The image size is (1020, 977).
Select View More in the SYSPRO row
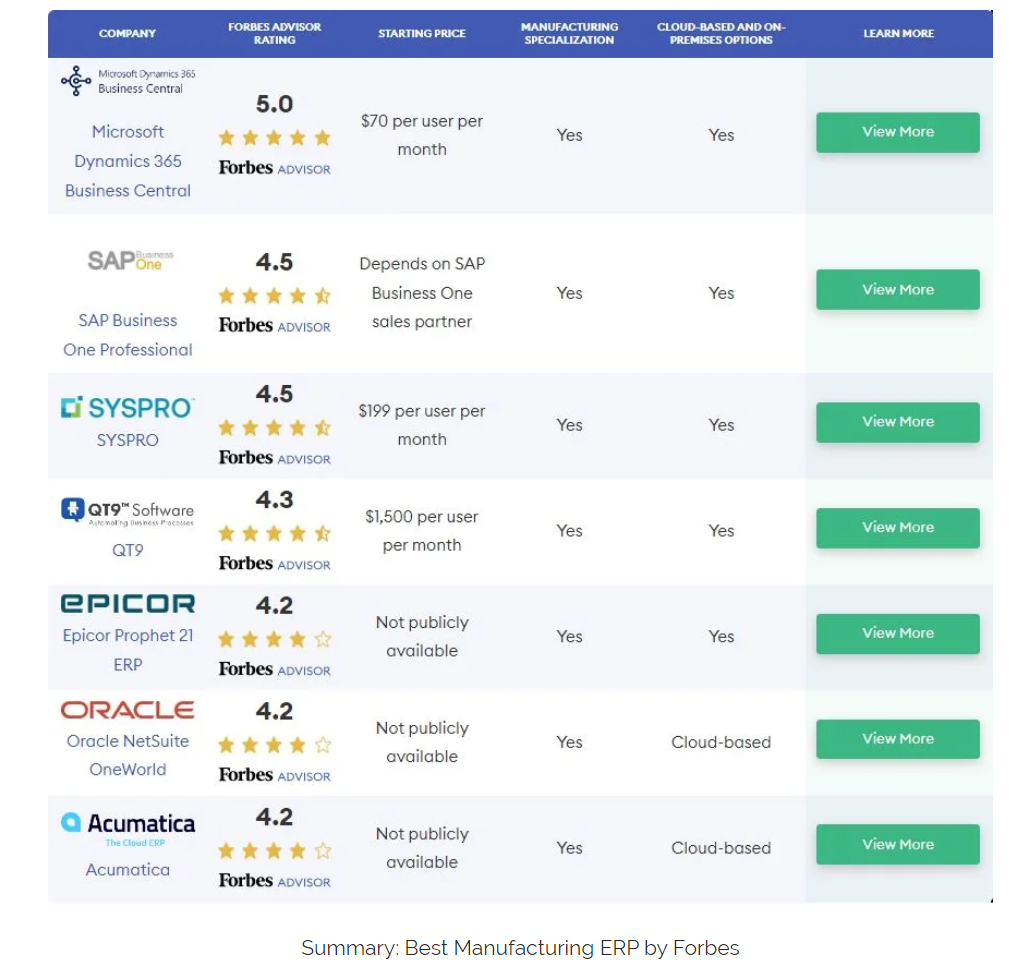[x=897, y=422]
